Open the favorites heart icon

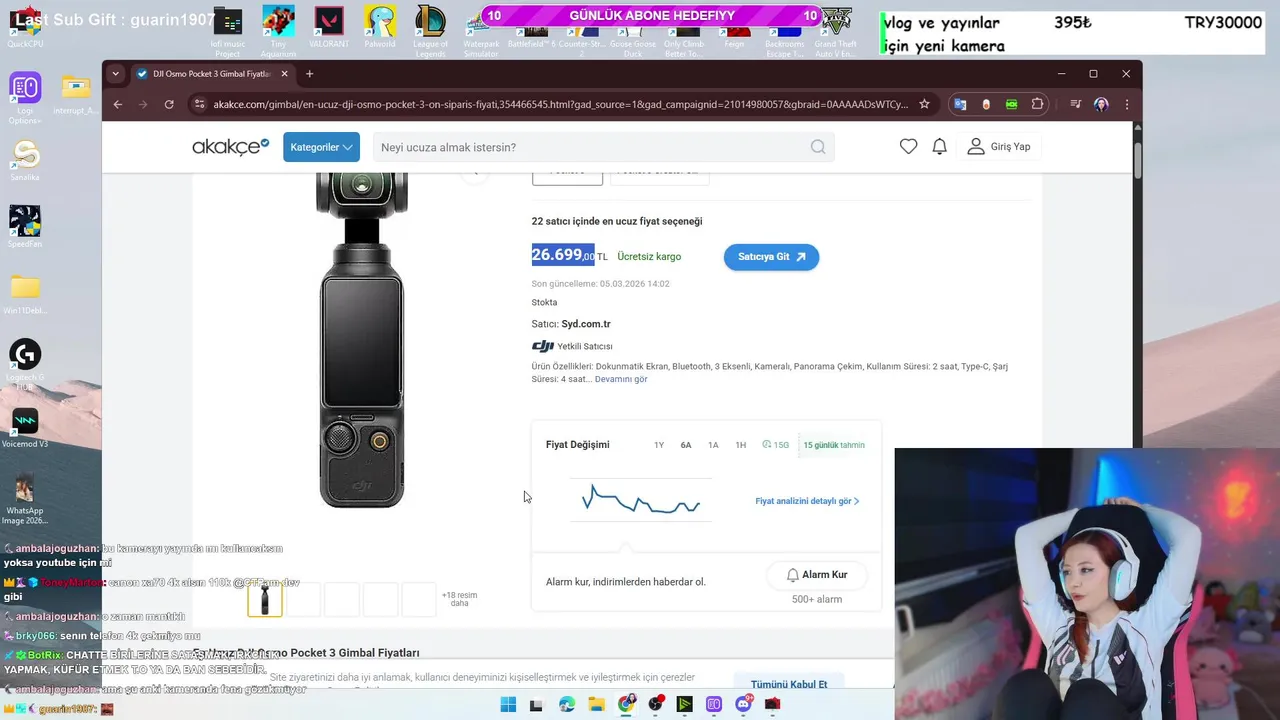[908, 147]
